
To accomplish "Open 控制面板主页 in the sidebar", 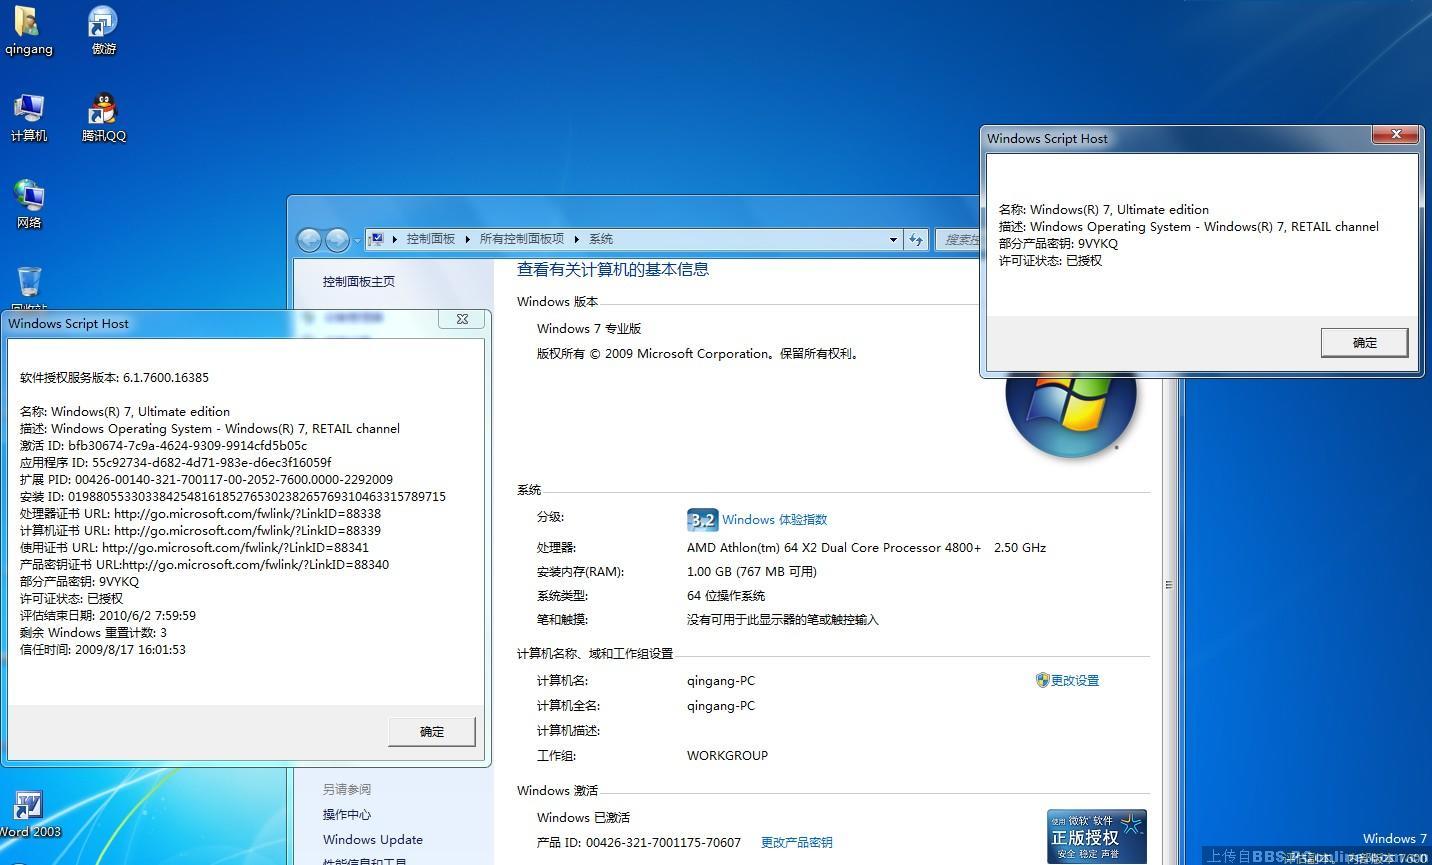I will click(x=358, y=282).
